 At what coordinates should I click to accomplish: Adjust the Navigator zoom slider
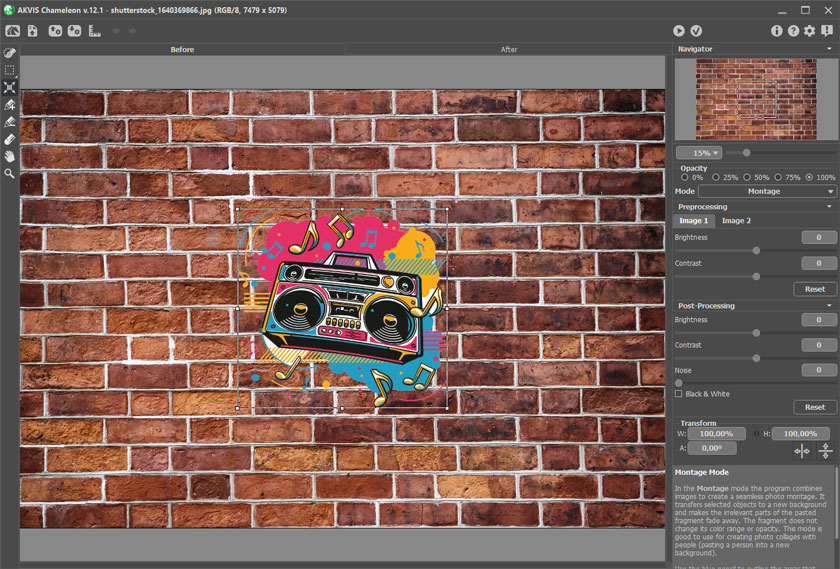(746, 153)
